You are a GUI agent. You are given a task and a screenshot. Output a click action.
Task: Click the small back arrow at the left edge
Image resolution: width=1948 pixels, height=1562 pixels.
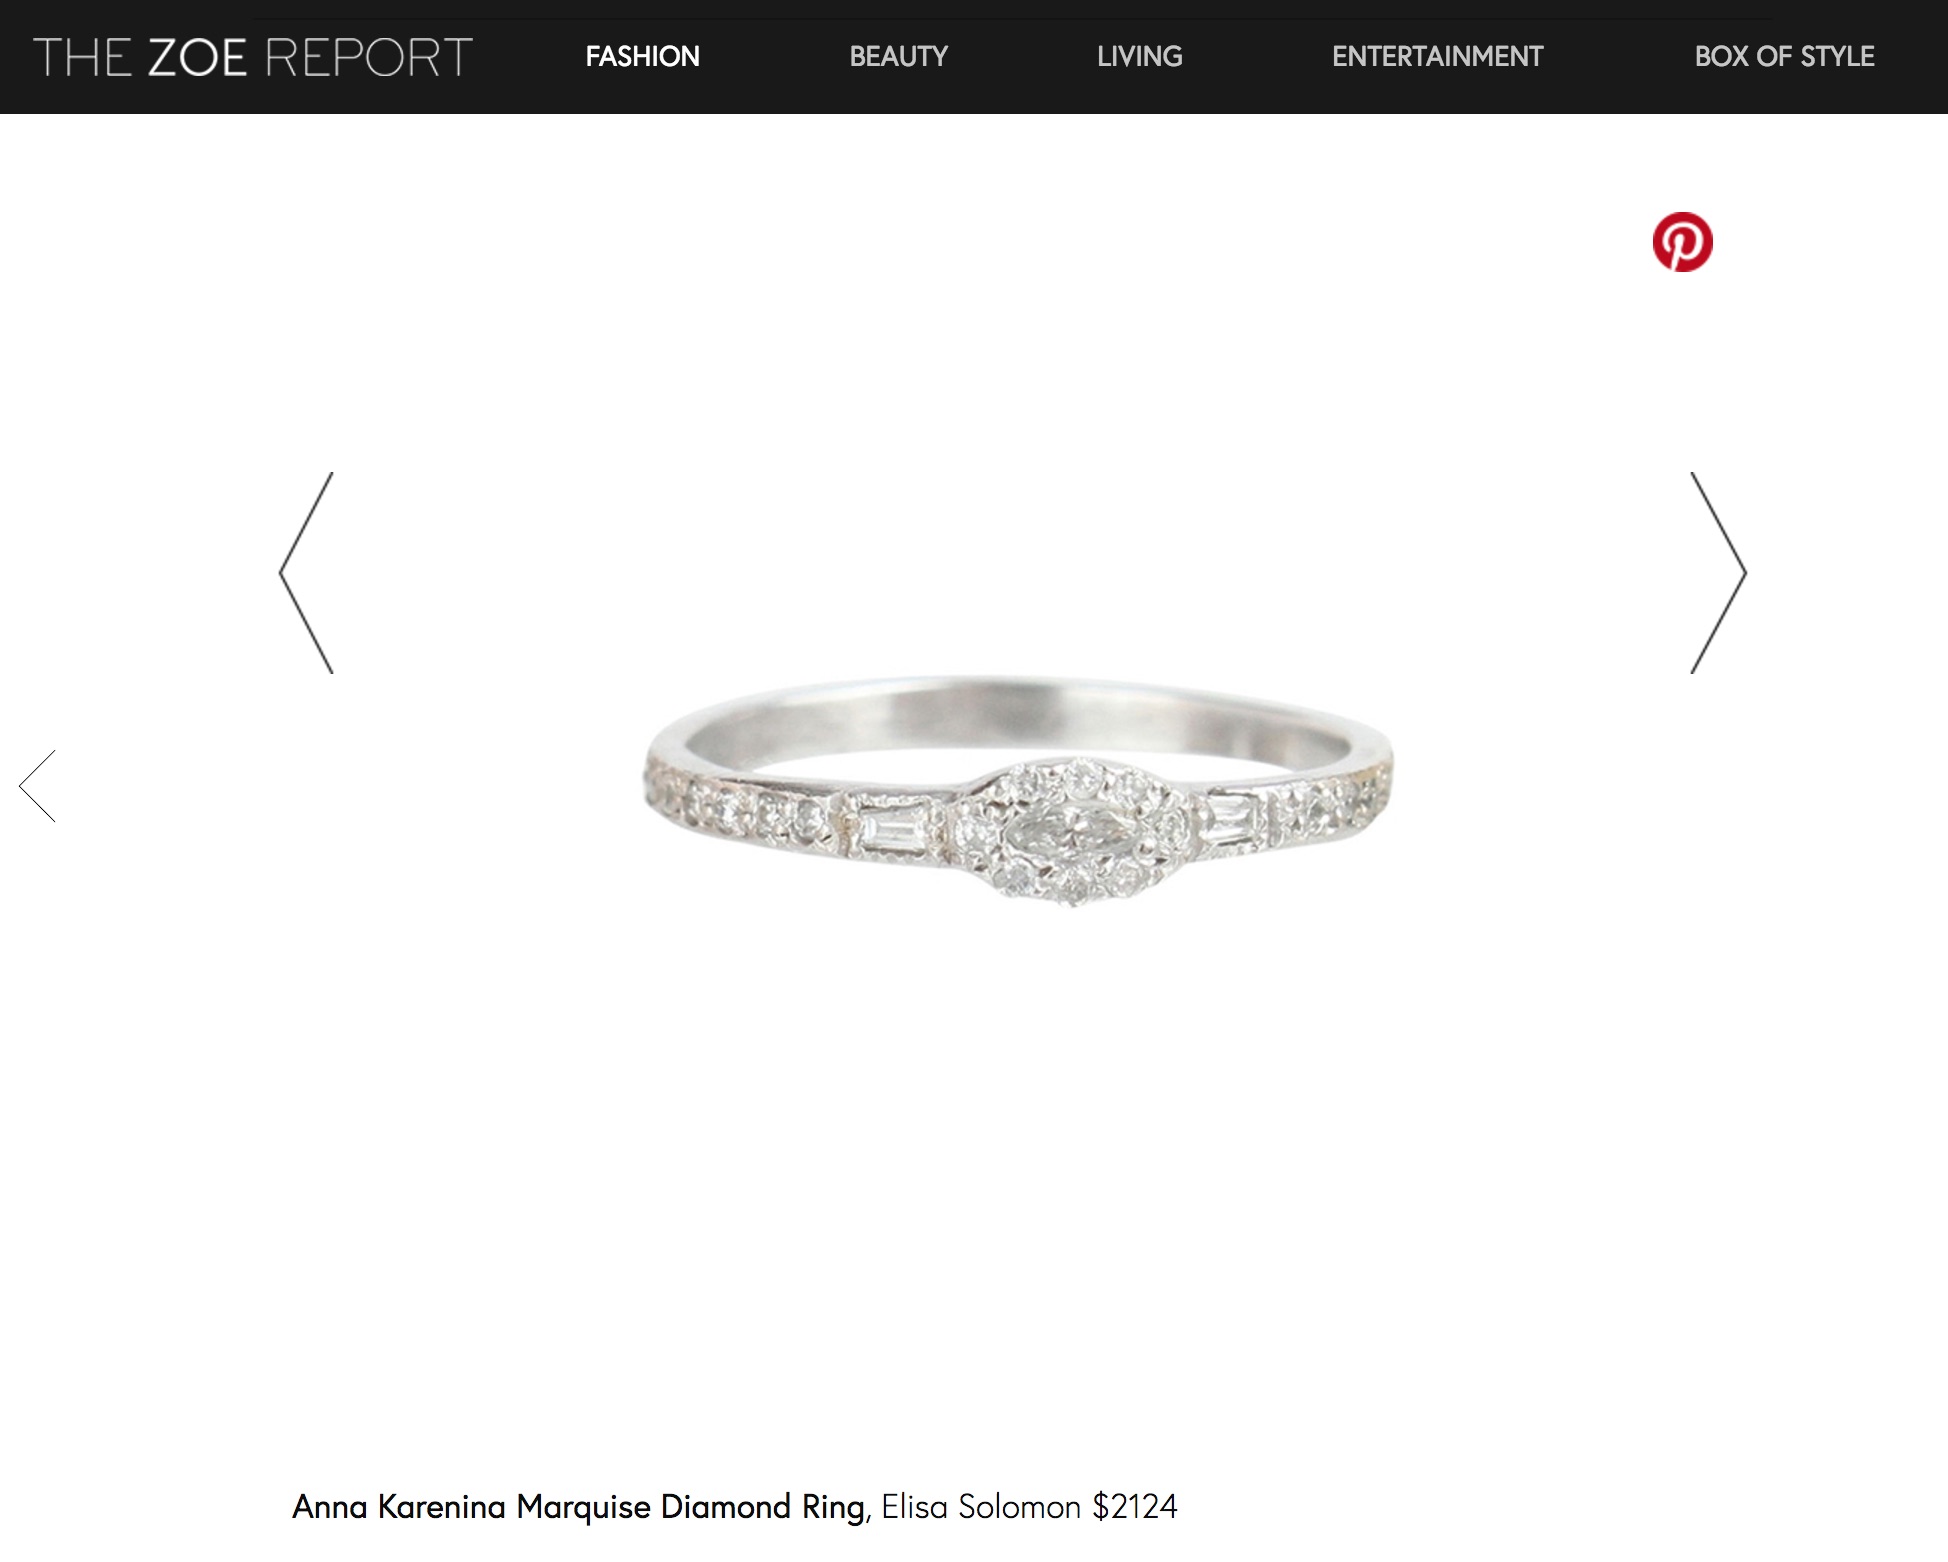[37, 786]
